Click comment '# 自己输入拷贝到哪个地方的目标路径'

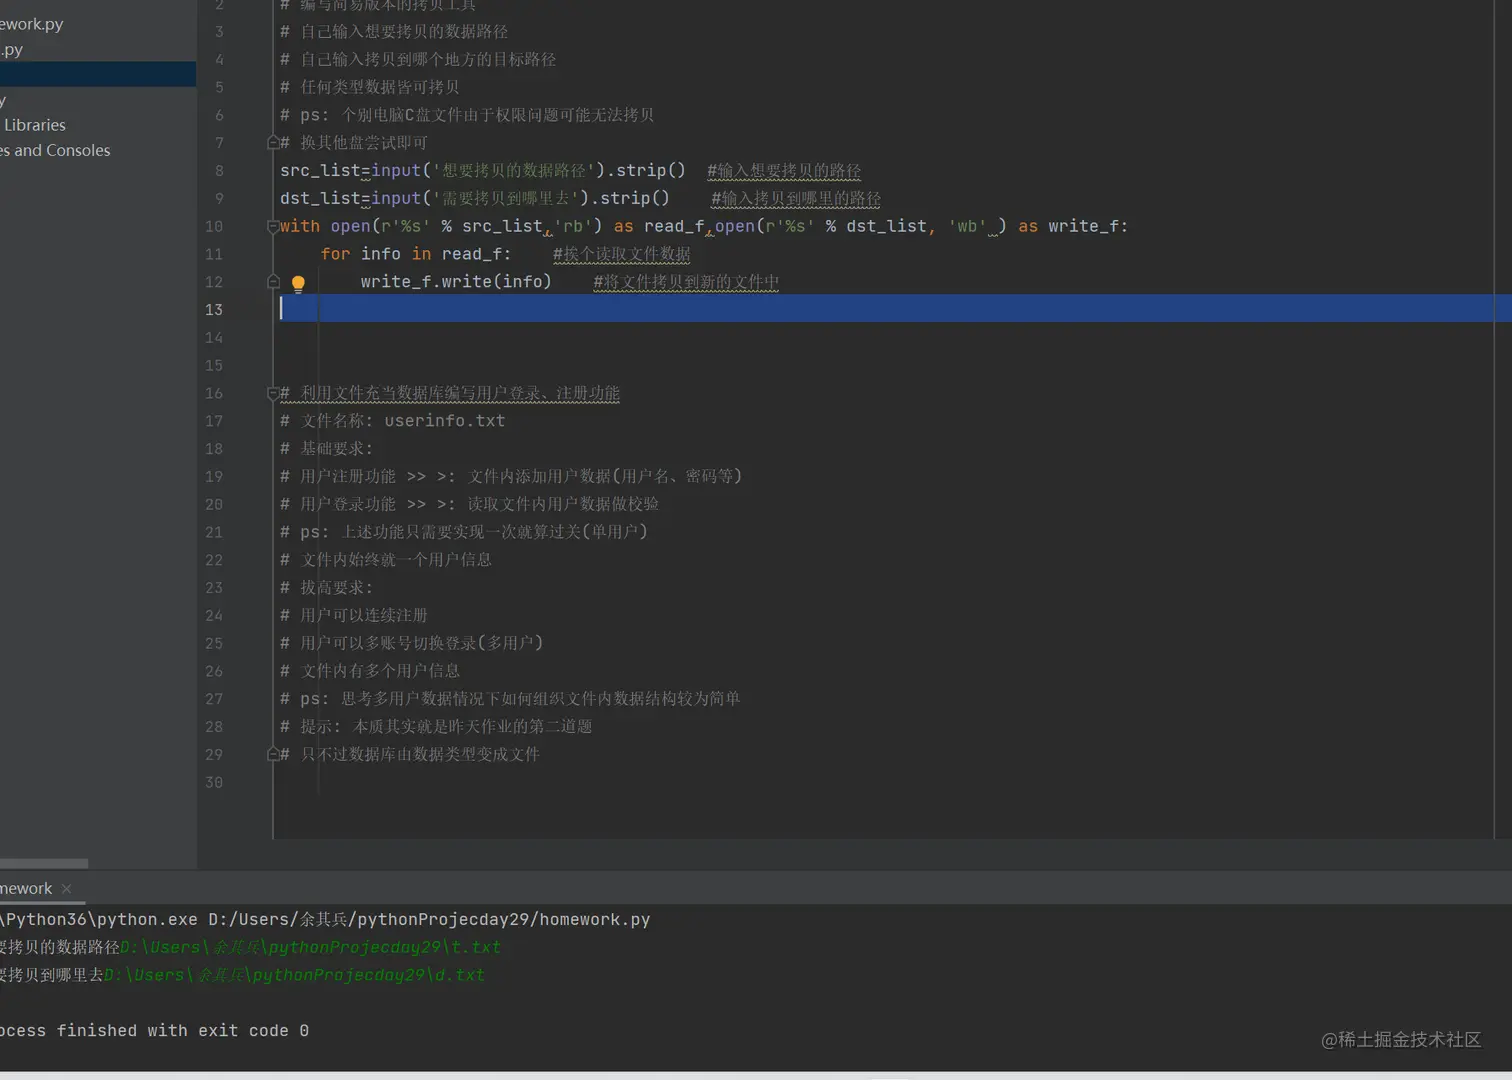coord(418,60)
